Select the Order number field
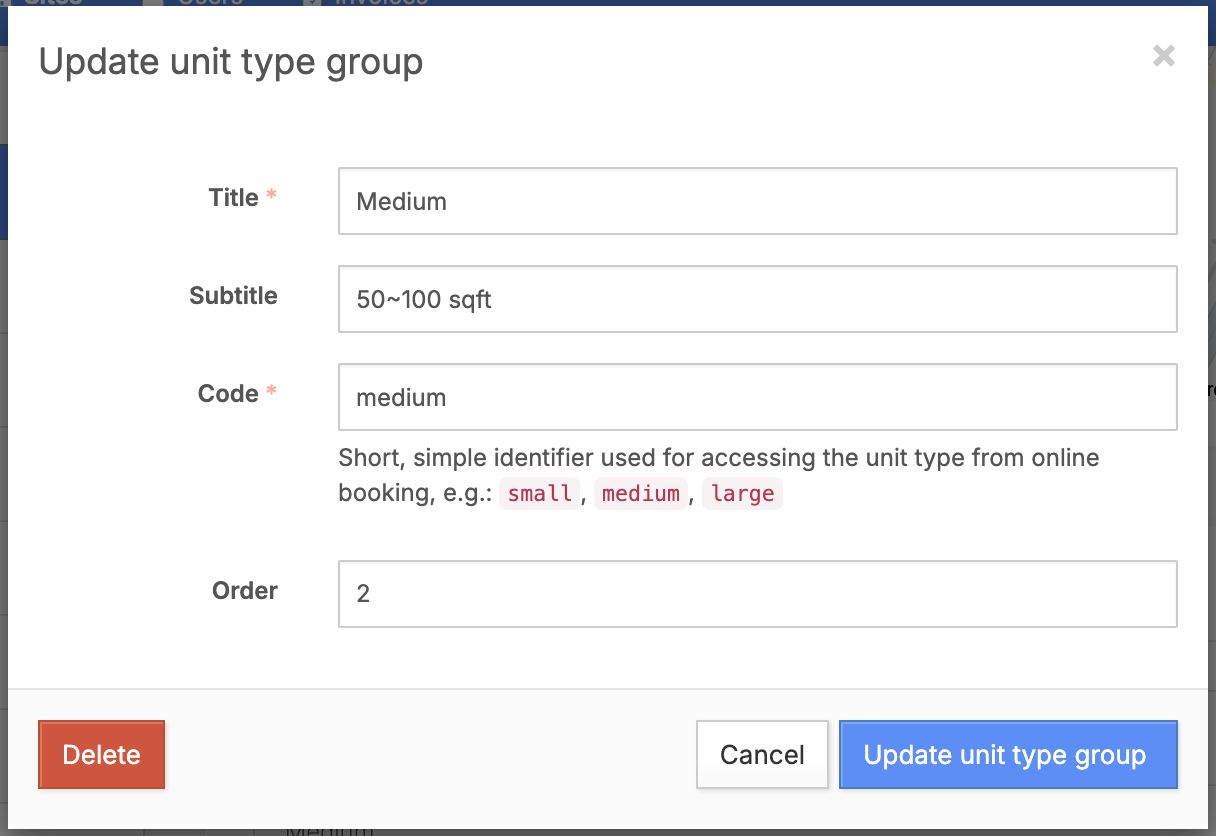 (757, 594)
